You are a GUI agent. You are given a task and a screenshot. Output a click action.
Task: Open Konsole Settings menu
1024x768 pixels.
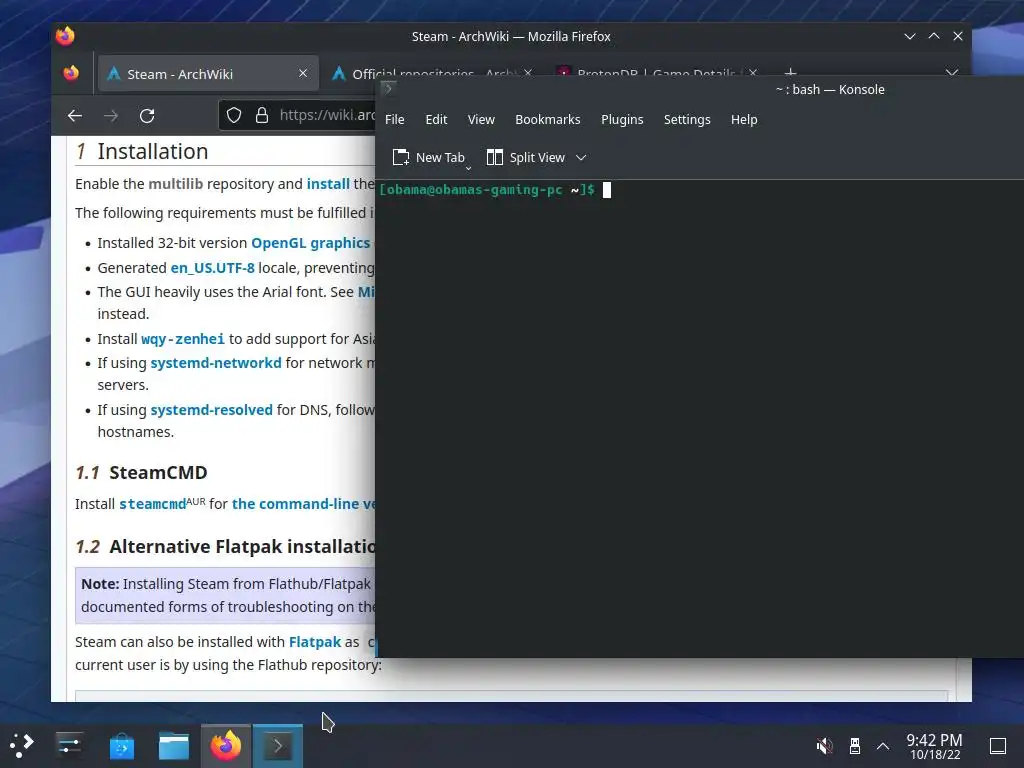point(687,120)
